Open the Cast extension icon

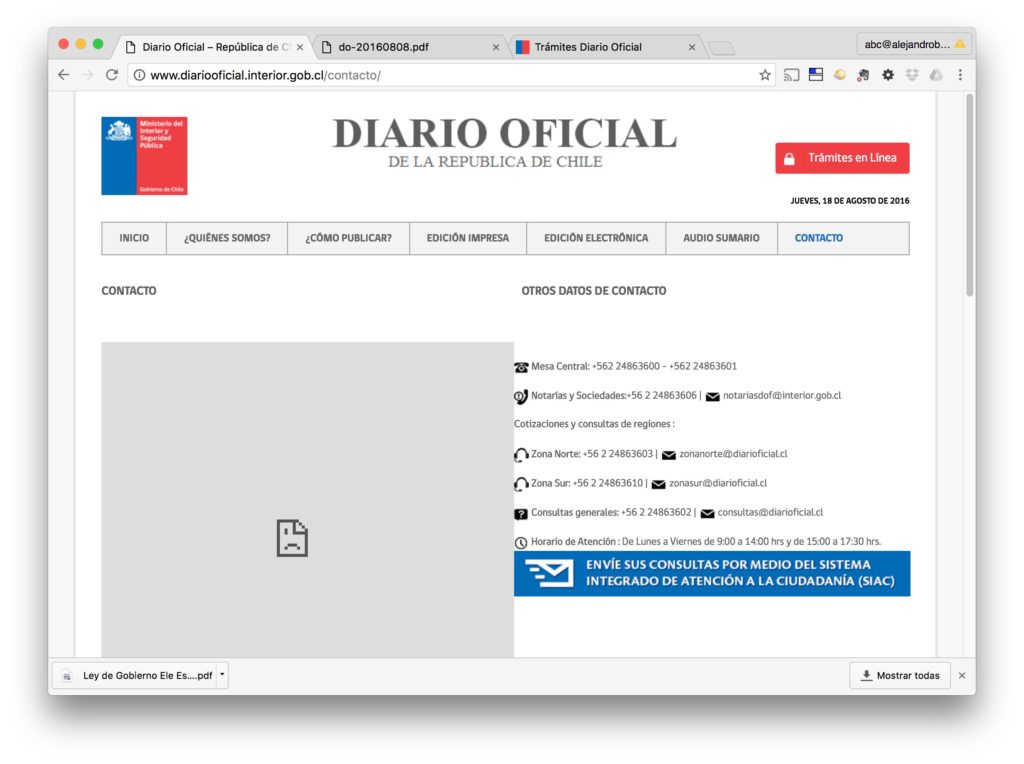pos(792,75)
